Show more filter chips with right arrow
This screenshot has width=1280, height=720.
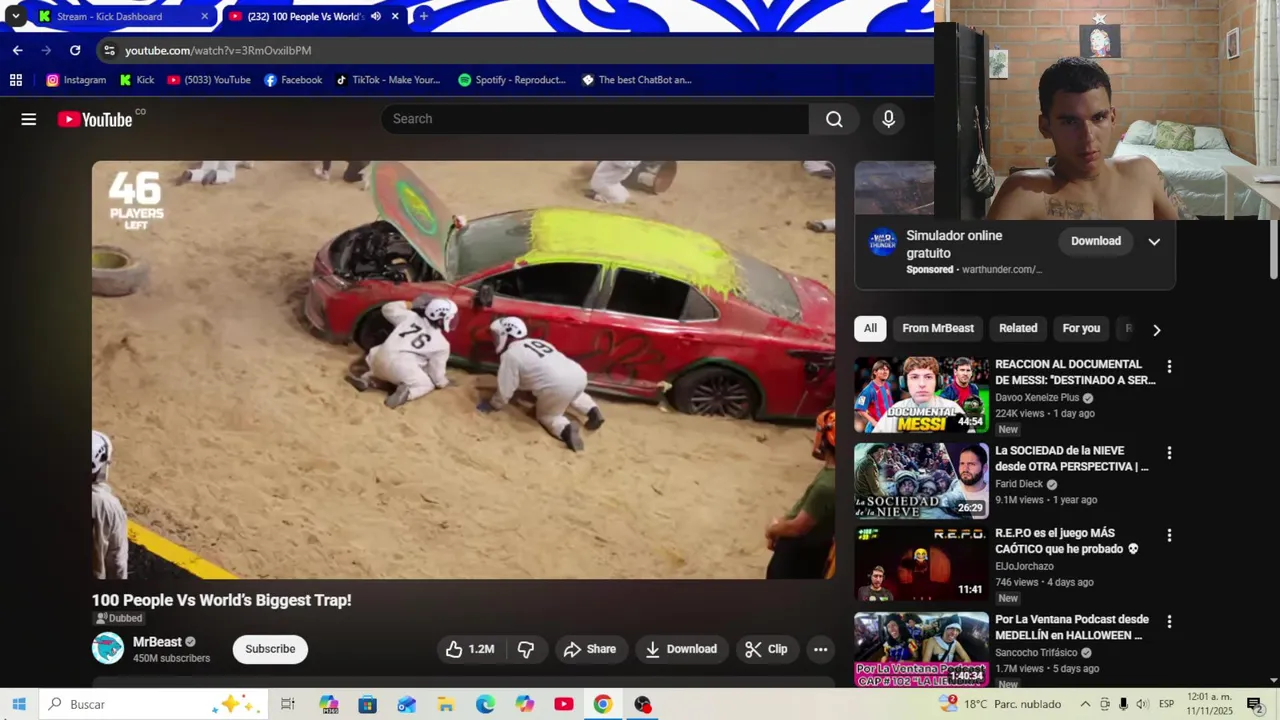click(x=1156, y=329)
